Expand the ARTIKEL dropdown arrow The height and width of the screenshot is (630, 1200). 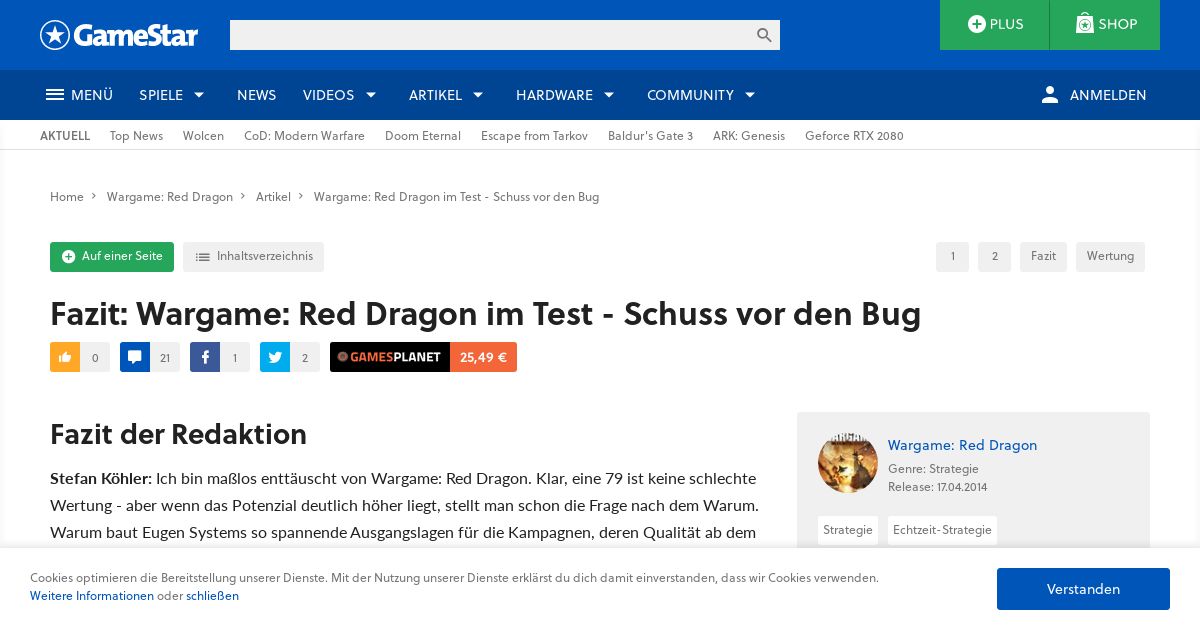478,95
